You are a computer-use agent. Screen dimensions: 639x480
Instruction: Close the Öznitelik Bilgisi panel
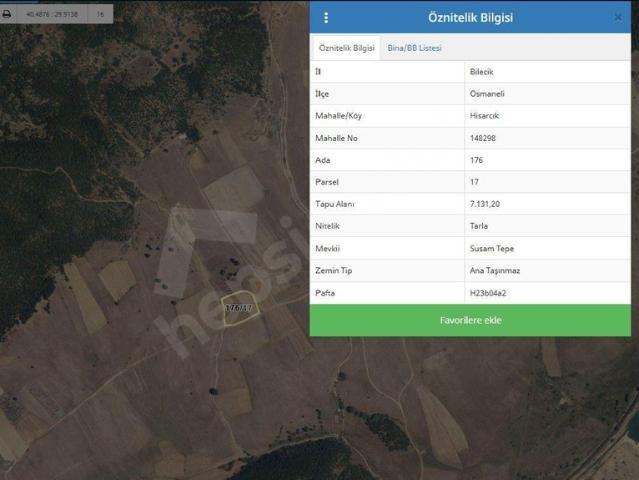click(618, 17)
